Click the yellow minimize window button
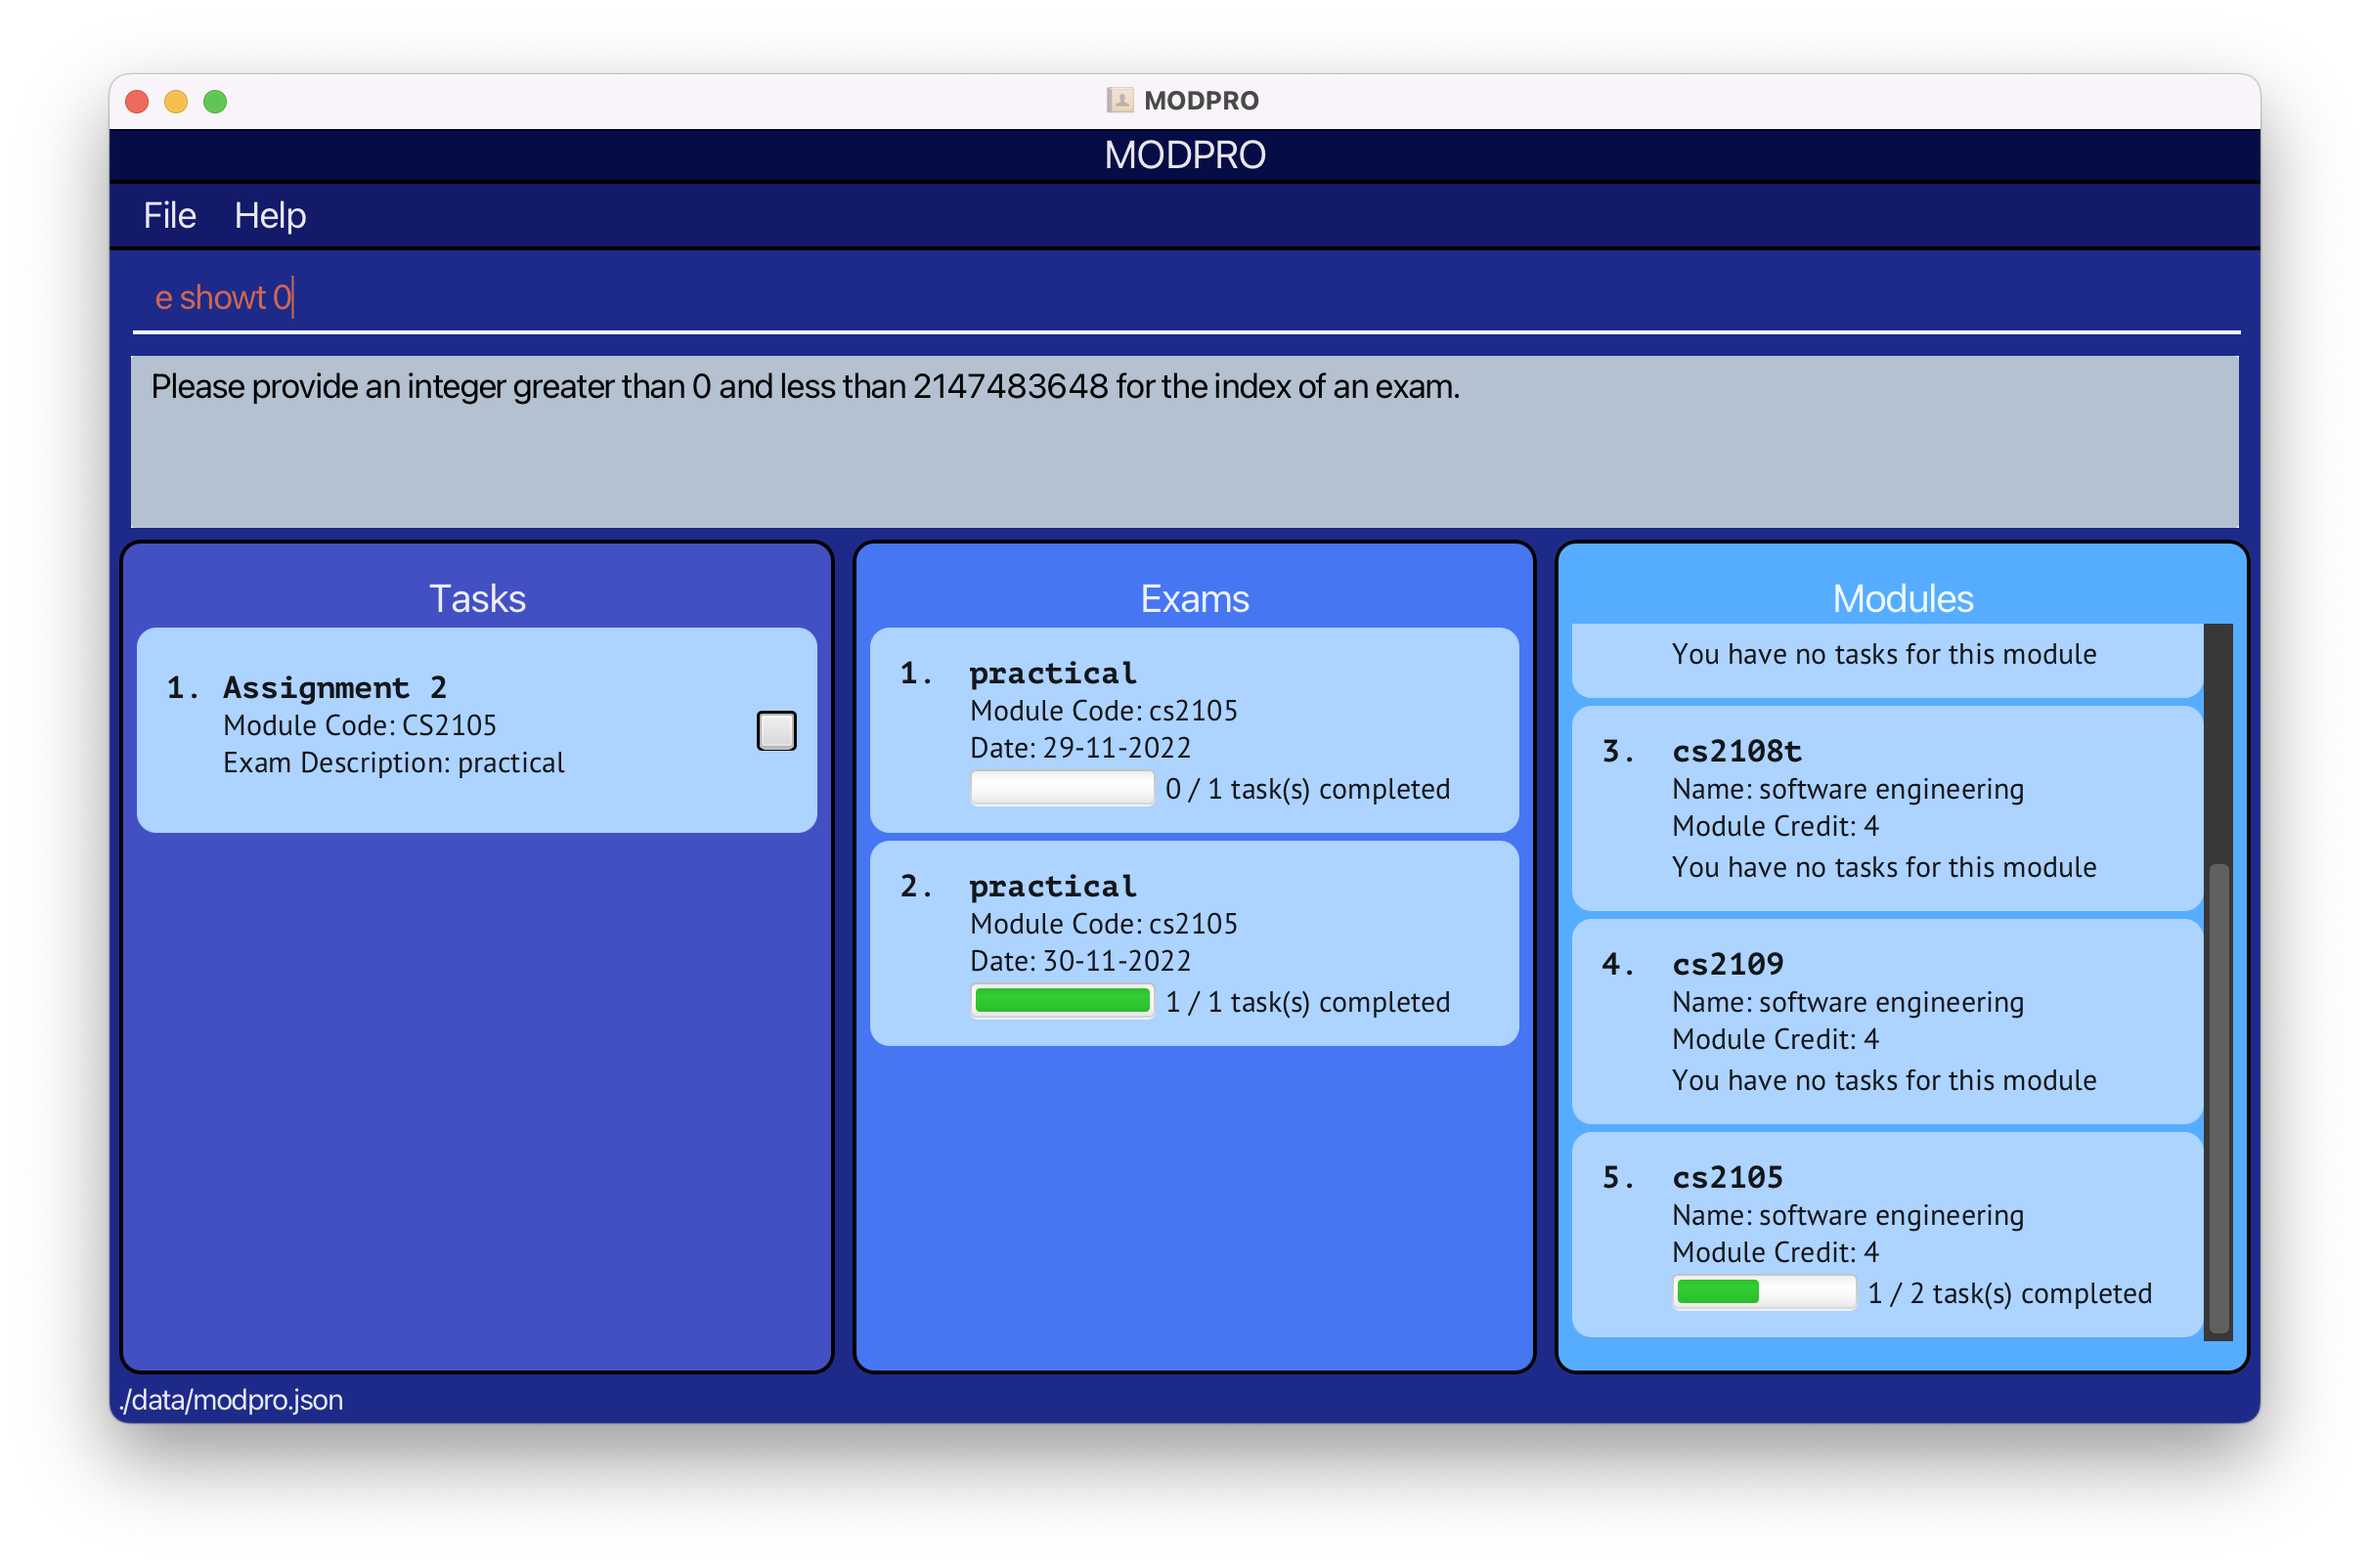Viewport: 2370px width, 1568px height. (176, 101)
